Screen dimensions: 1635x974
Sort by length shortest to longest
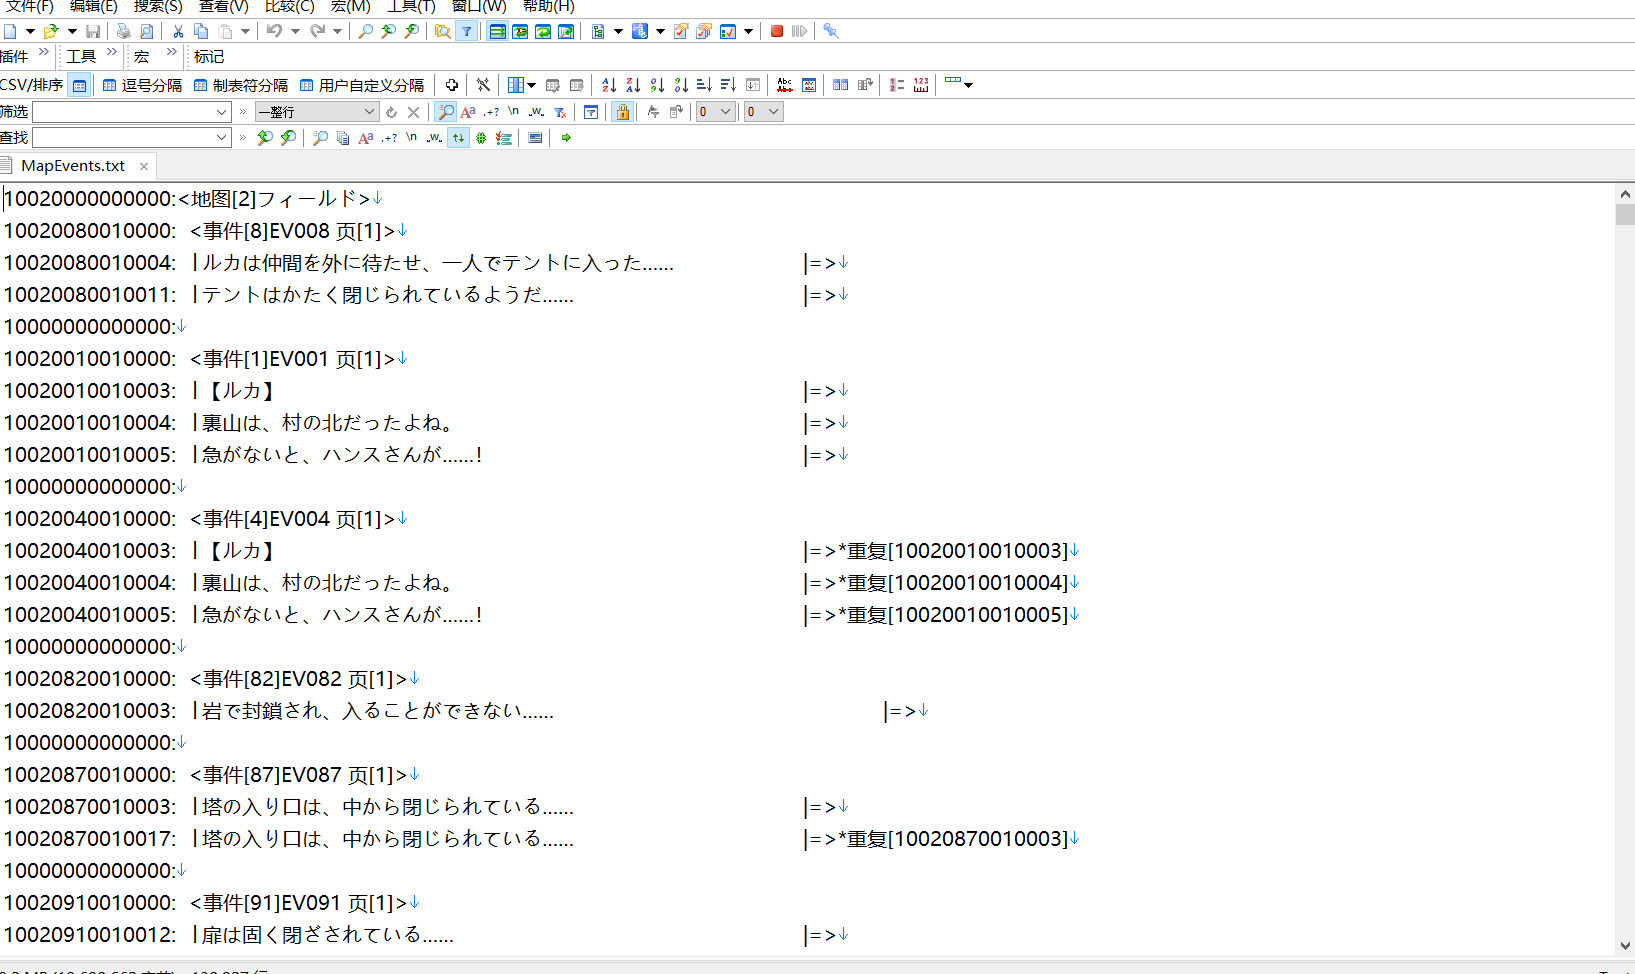coord(704,85)
